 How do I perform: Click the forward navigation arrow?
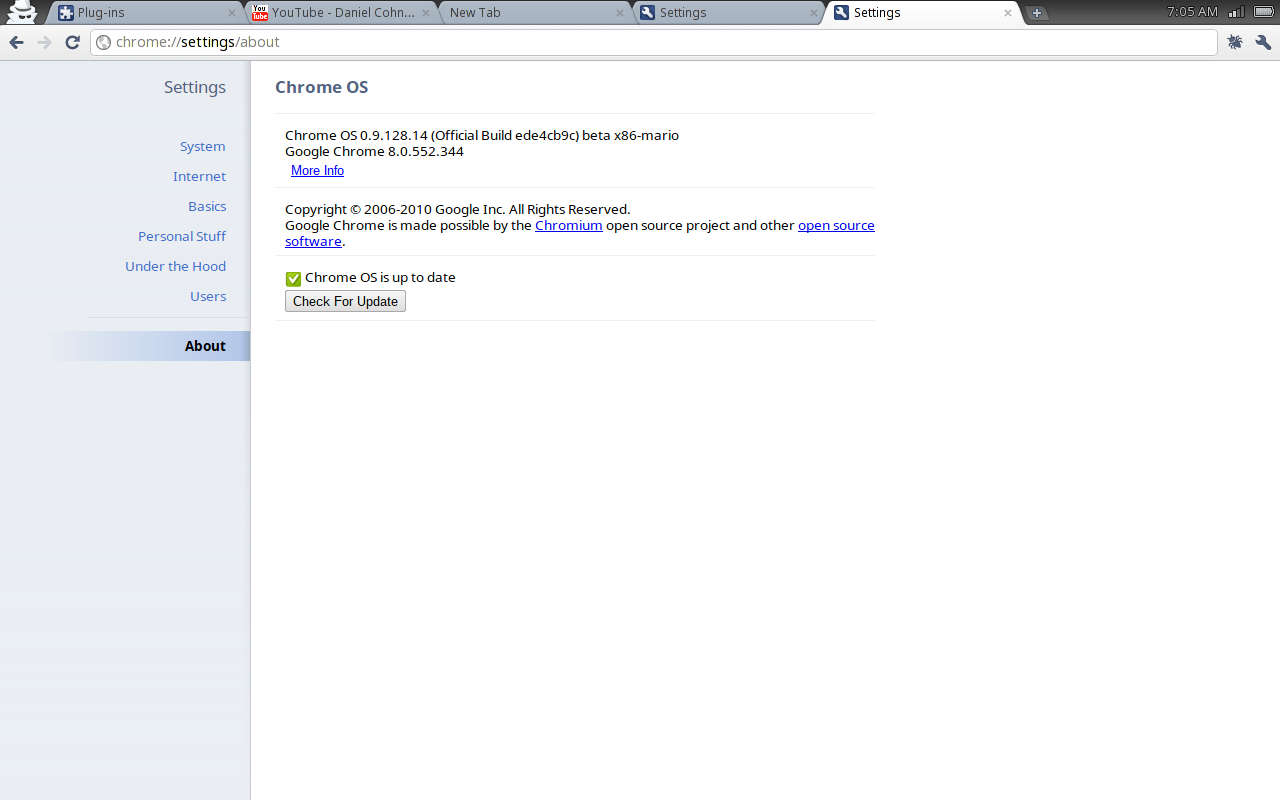44,42
